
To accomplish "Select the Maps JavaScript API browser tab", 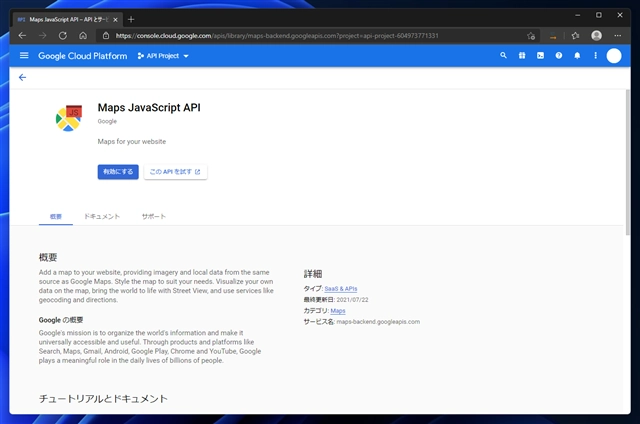I will 67,19.
